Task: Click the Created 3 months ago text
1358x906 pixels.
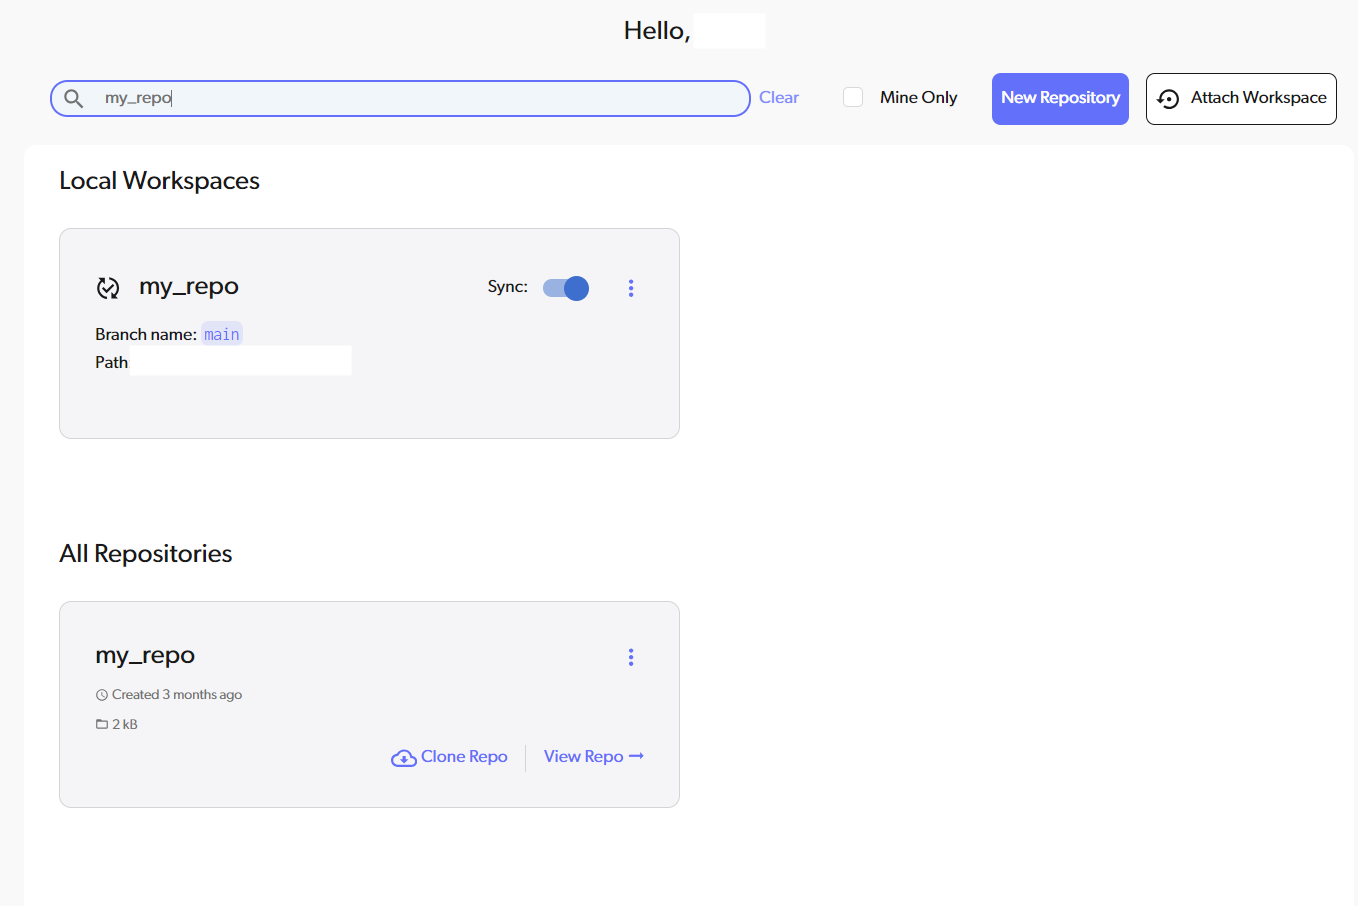Action: tap(177, 695)
